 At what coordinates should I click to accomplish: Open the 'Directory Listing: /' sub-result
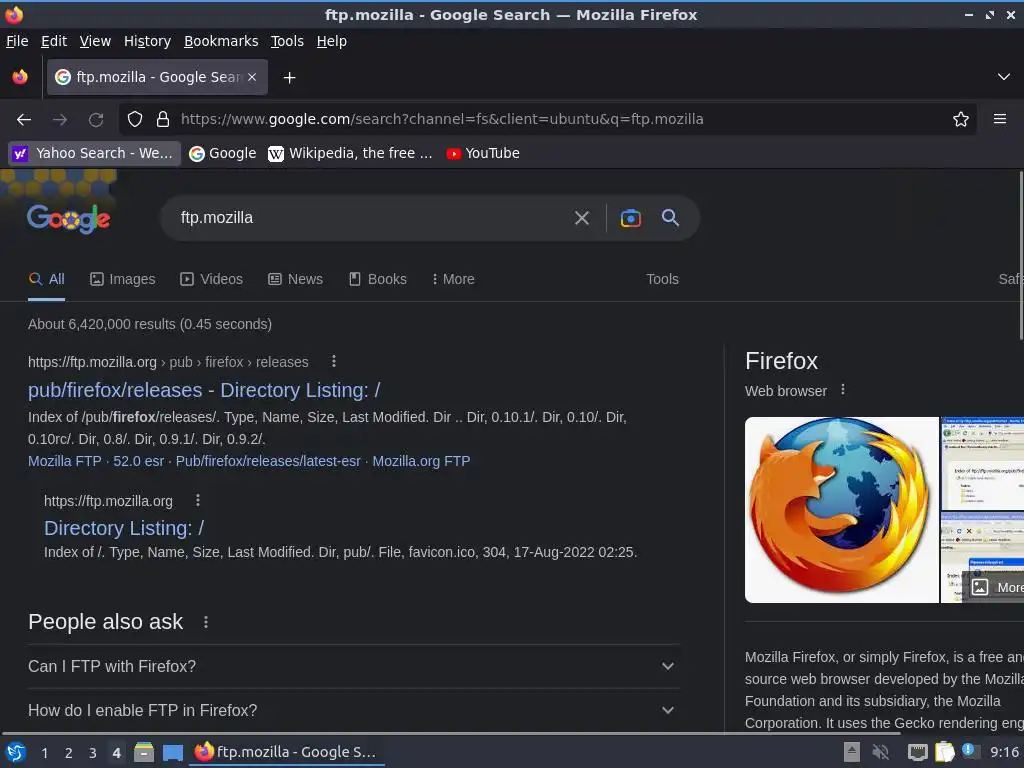tap(124, 528)
